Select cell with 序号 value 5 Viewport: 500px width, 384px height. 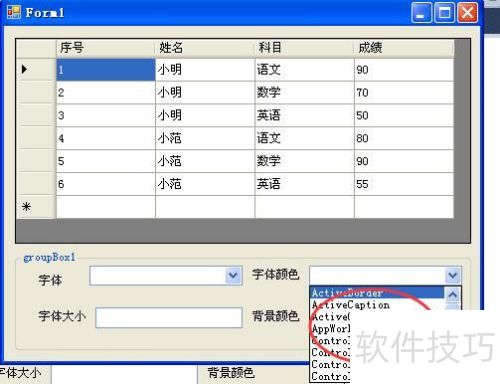(x=106, y=161)
